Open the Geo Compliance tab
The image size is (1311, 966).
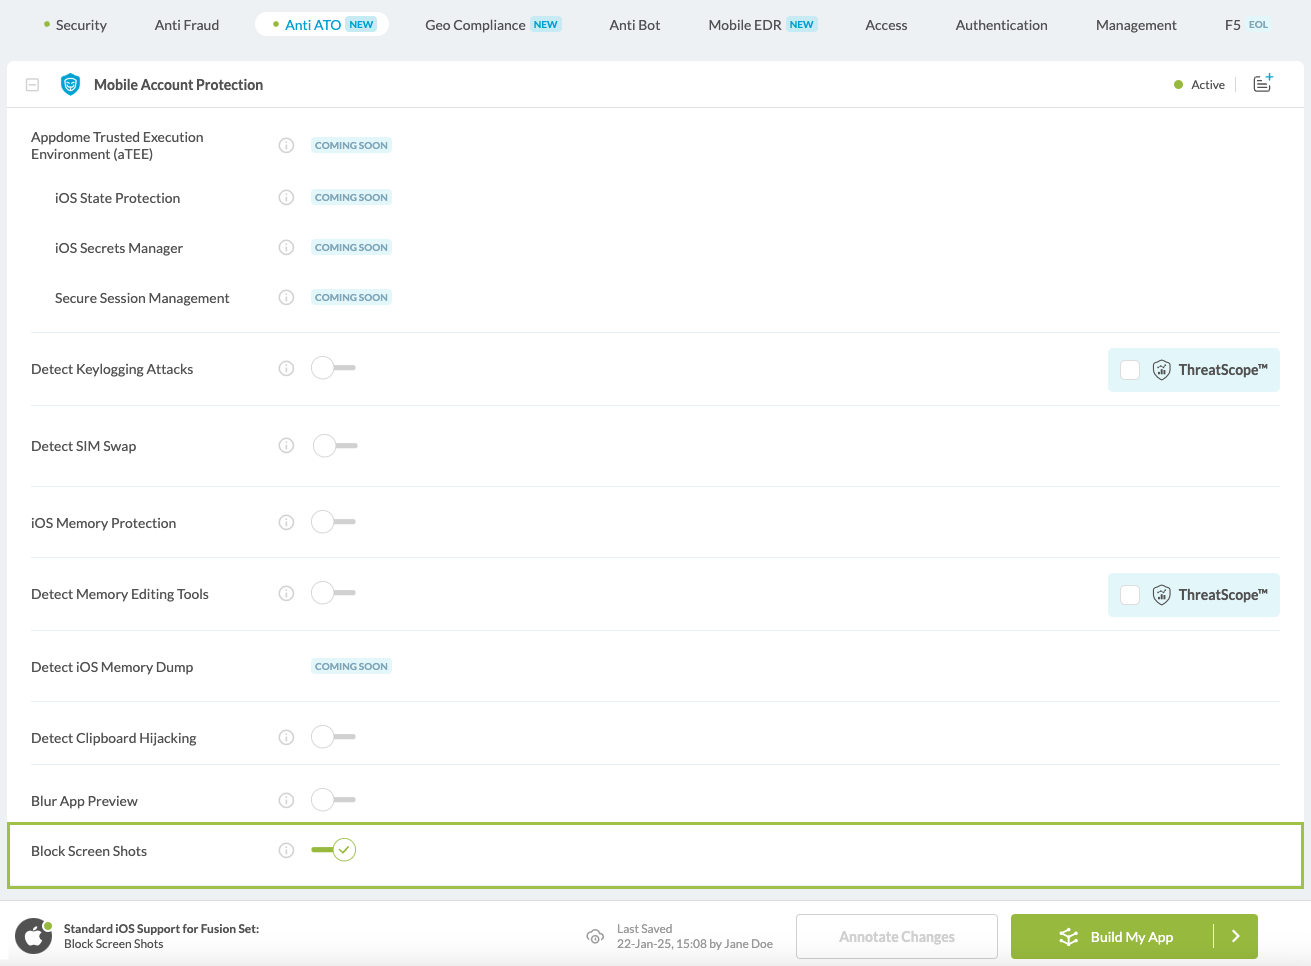point(475,25)
